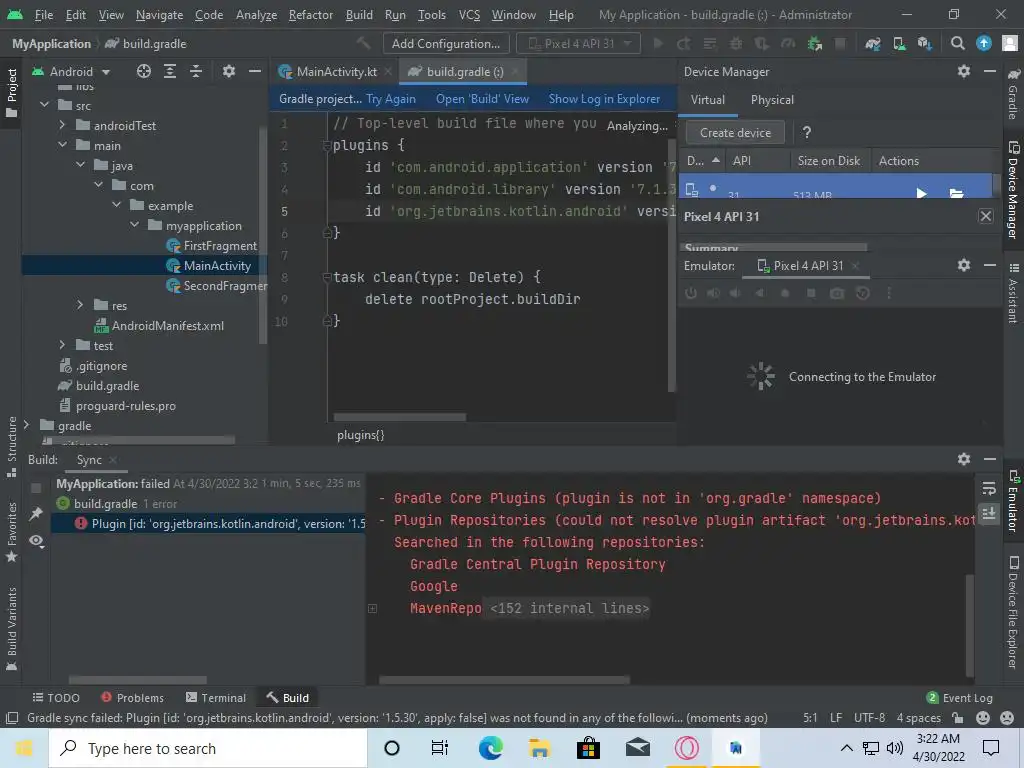Open Microsoft Edge from the taskbar

click(490, 748)
